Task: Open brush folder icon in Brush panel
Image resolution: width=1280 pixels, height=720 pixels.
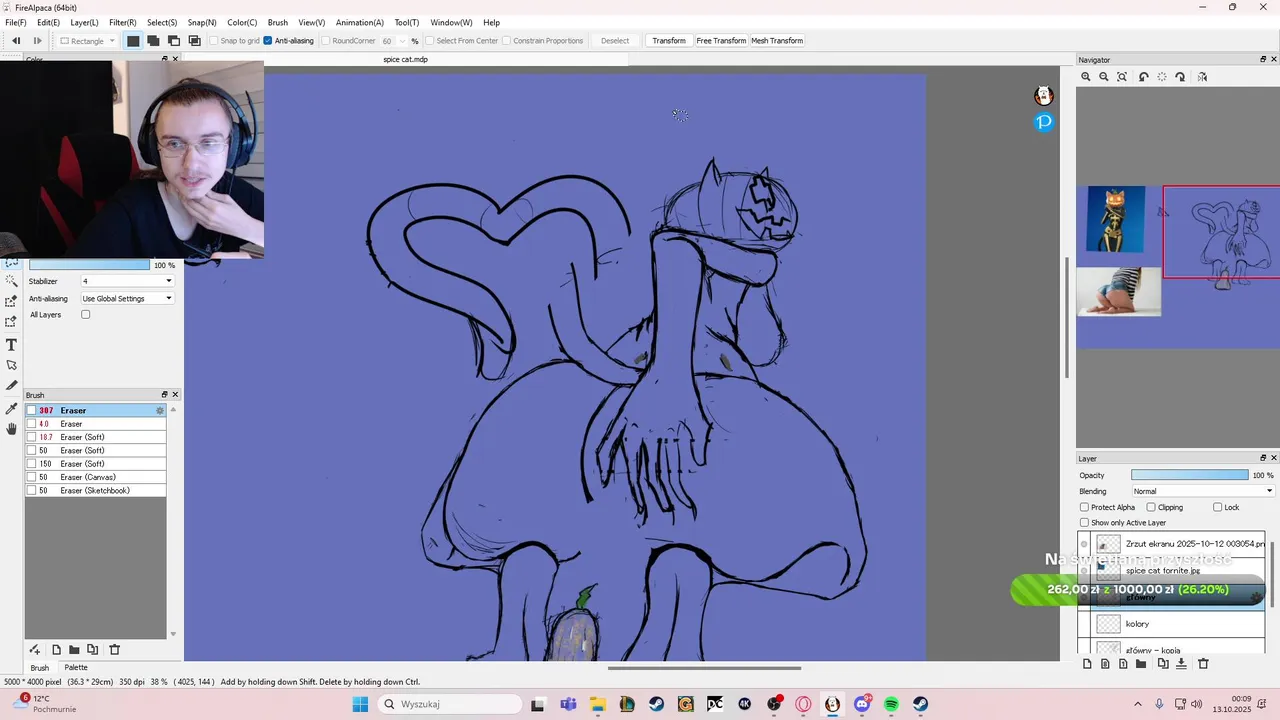Action: pyautogui.click(x=74, y=650)
